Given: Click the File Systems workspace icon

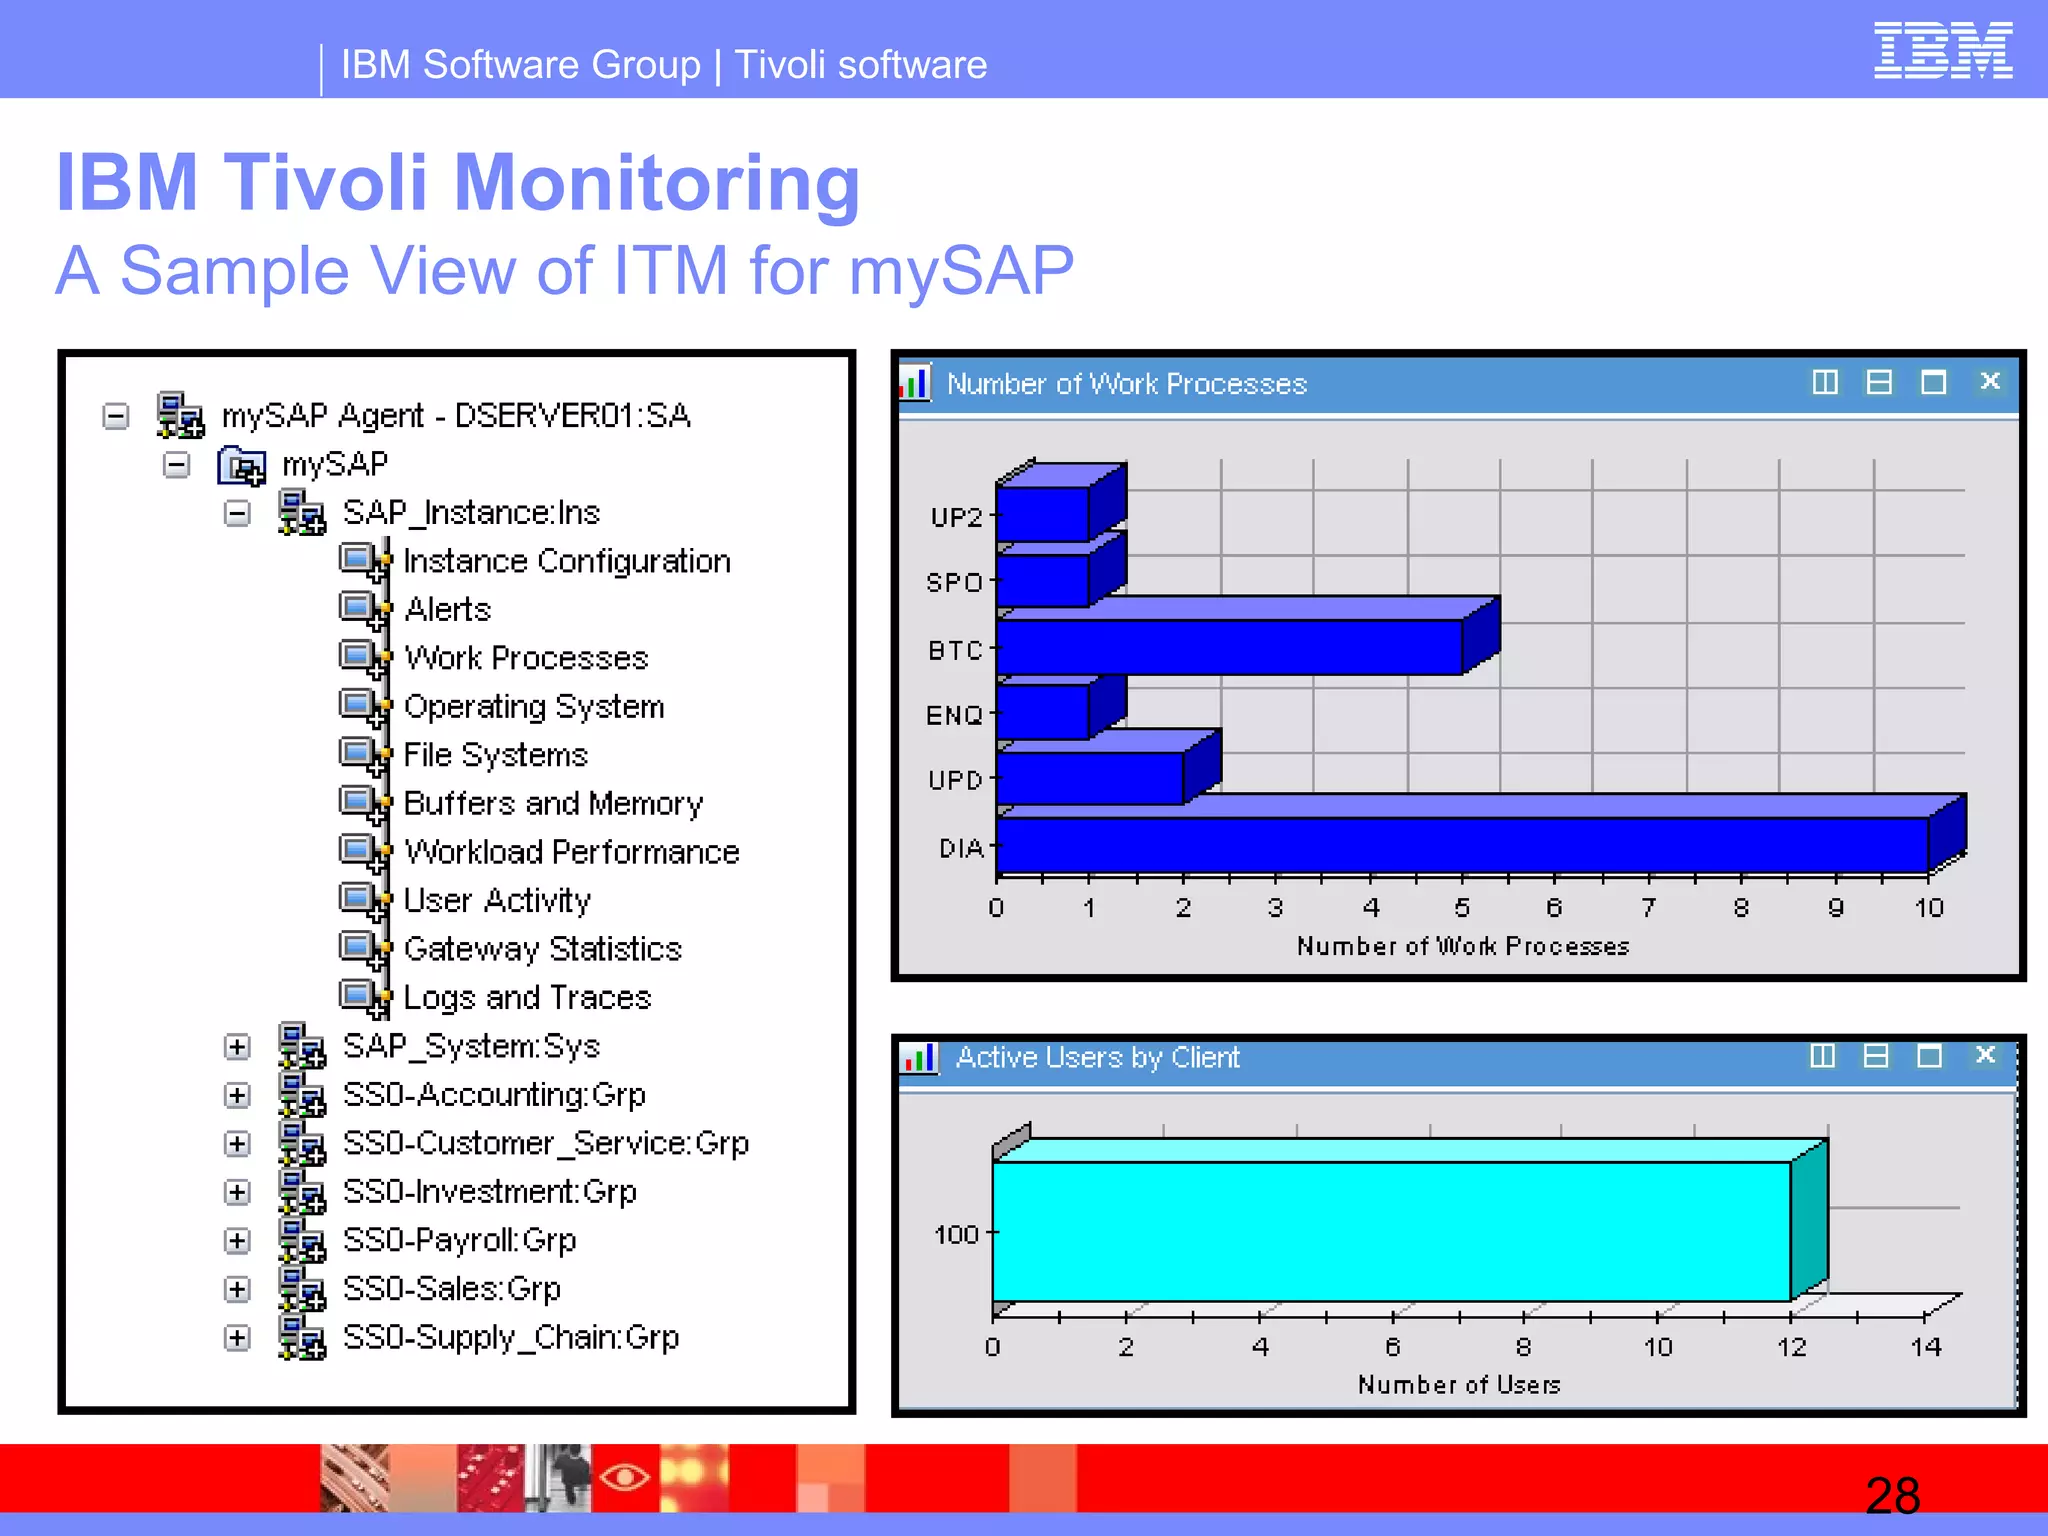Looking at the screenshot, I should [x=365, y=755].
